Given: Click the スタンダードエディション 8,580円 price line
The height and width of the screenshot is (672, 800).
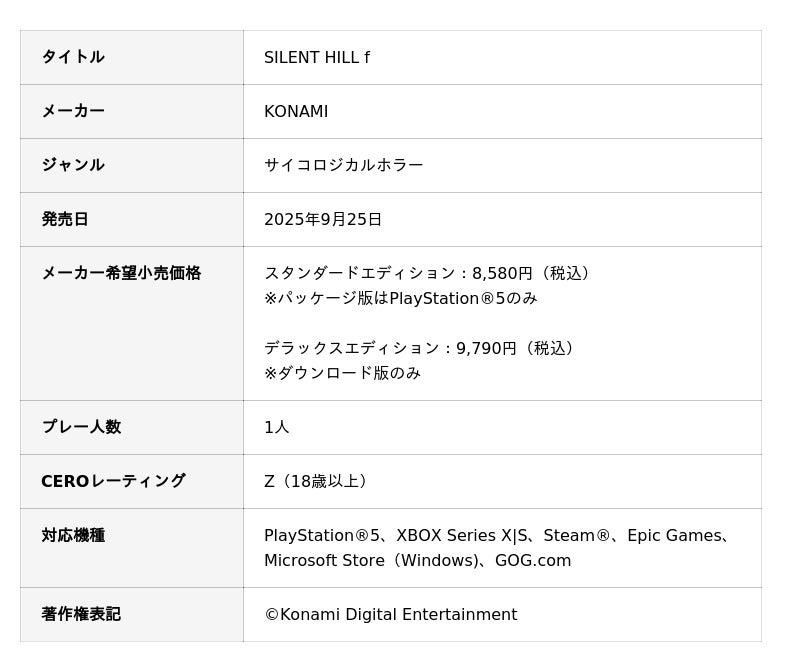Looking at the screenshot, I should click(x=427, y=273).
